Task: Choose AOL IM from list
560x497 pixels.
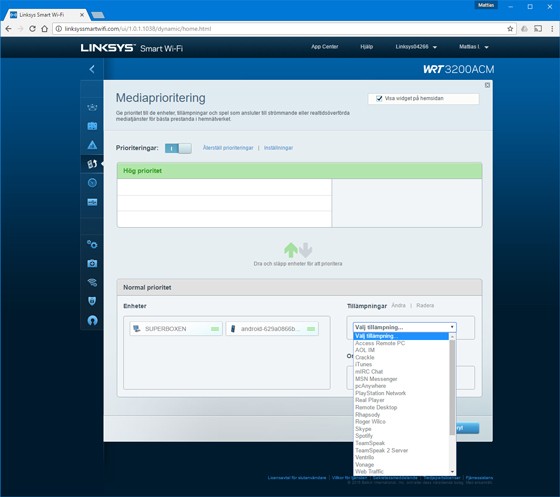Action: pyautogui.click(x=365, y=350)
